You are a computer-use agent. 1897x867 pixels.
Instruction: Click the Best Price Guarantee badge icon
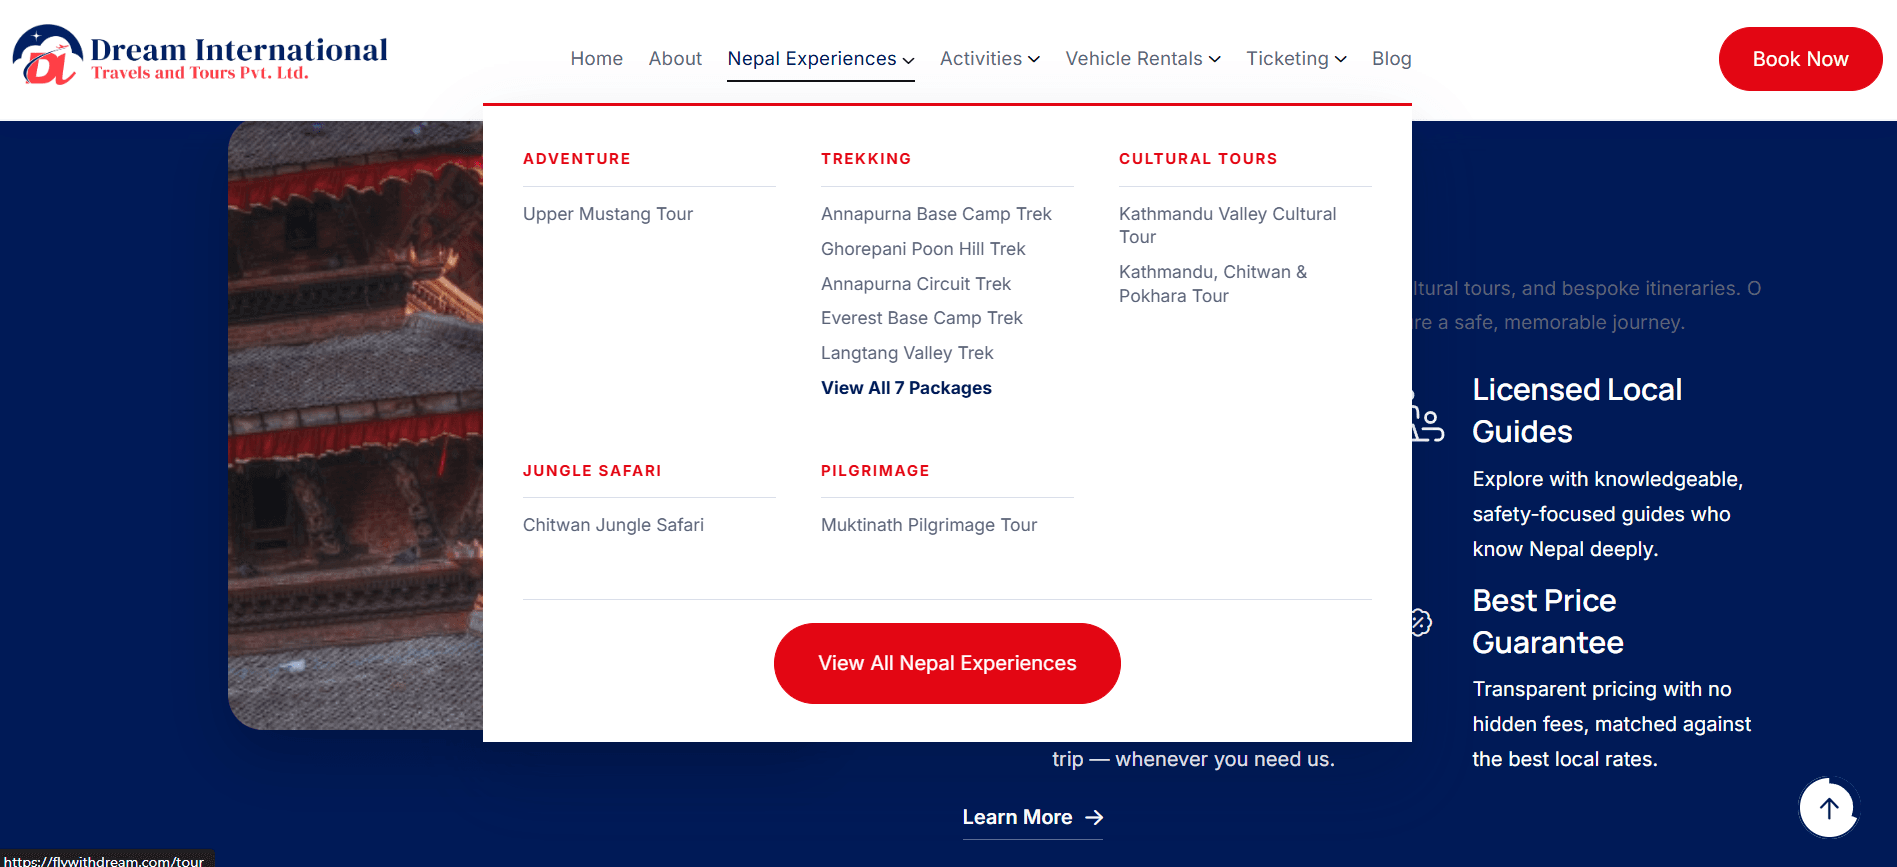(1421, 622)
